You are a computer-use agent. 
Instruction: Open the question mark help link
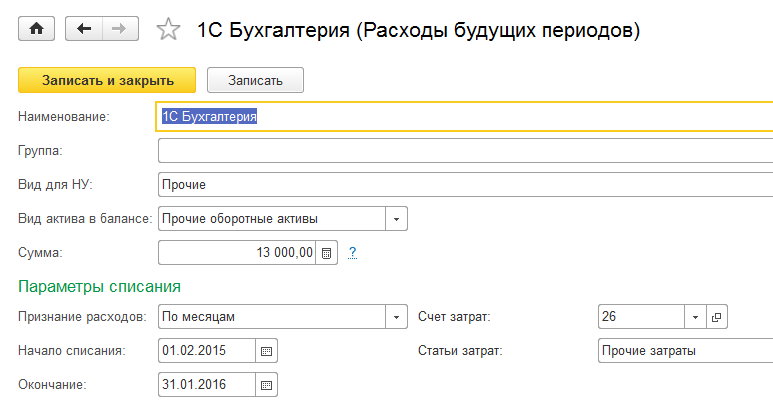coord(353,252)
